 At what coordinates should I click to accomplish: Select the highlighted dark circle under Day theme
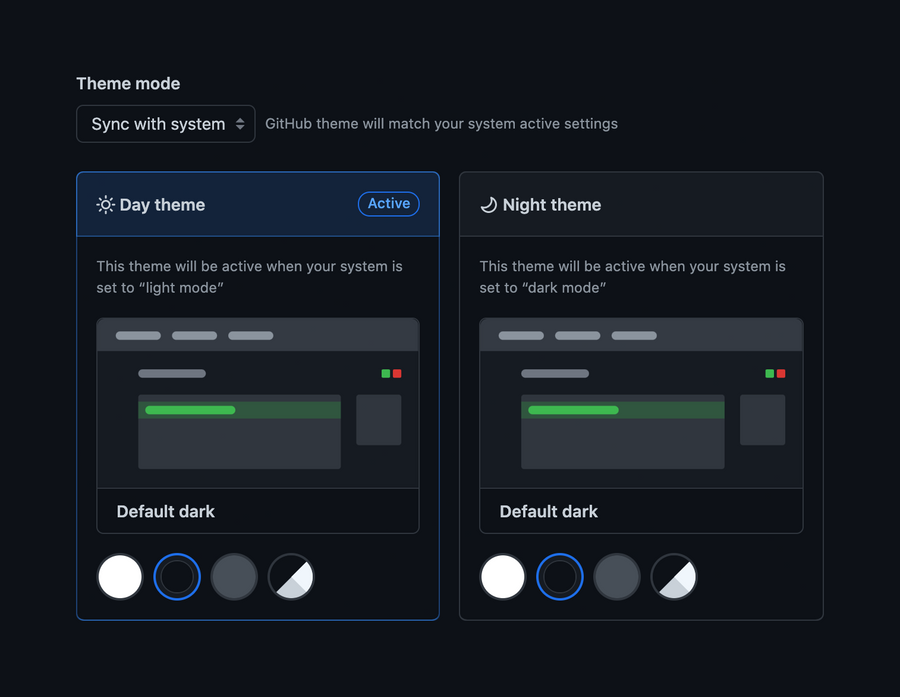[x=177, y=577]
